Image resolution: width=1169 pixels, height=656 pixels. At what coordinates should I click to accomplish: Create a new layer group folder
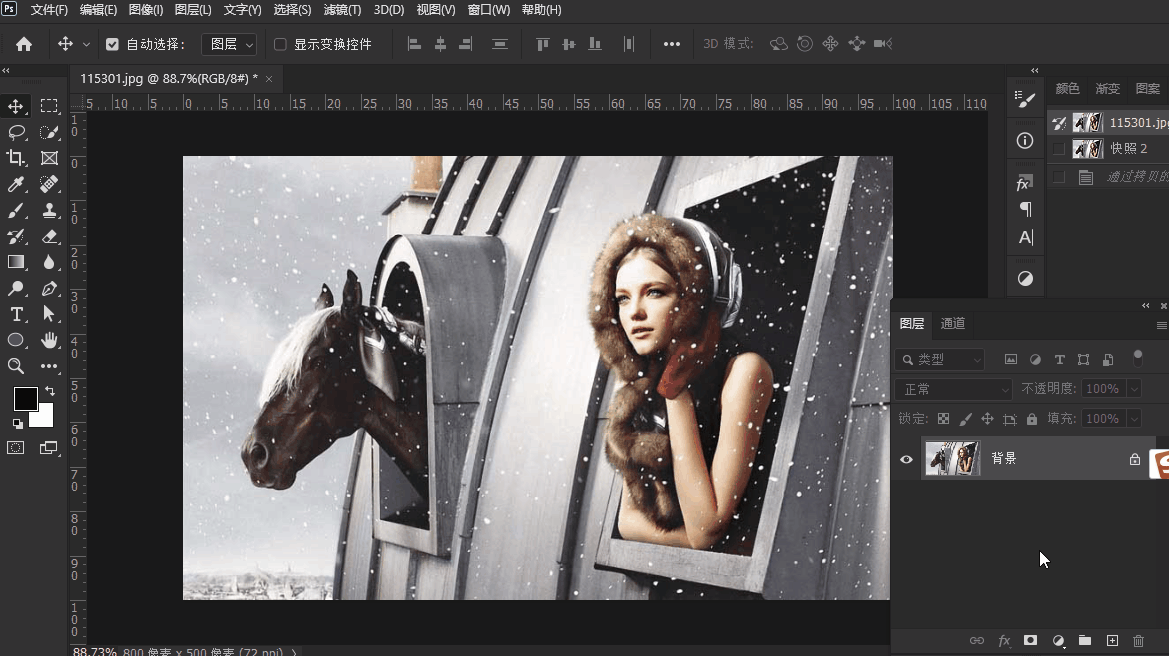(1085, 640)
